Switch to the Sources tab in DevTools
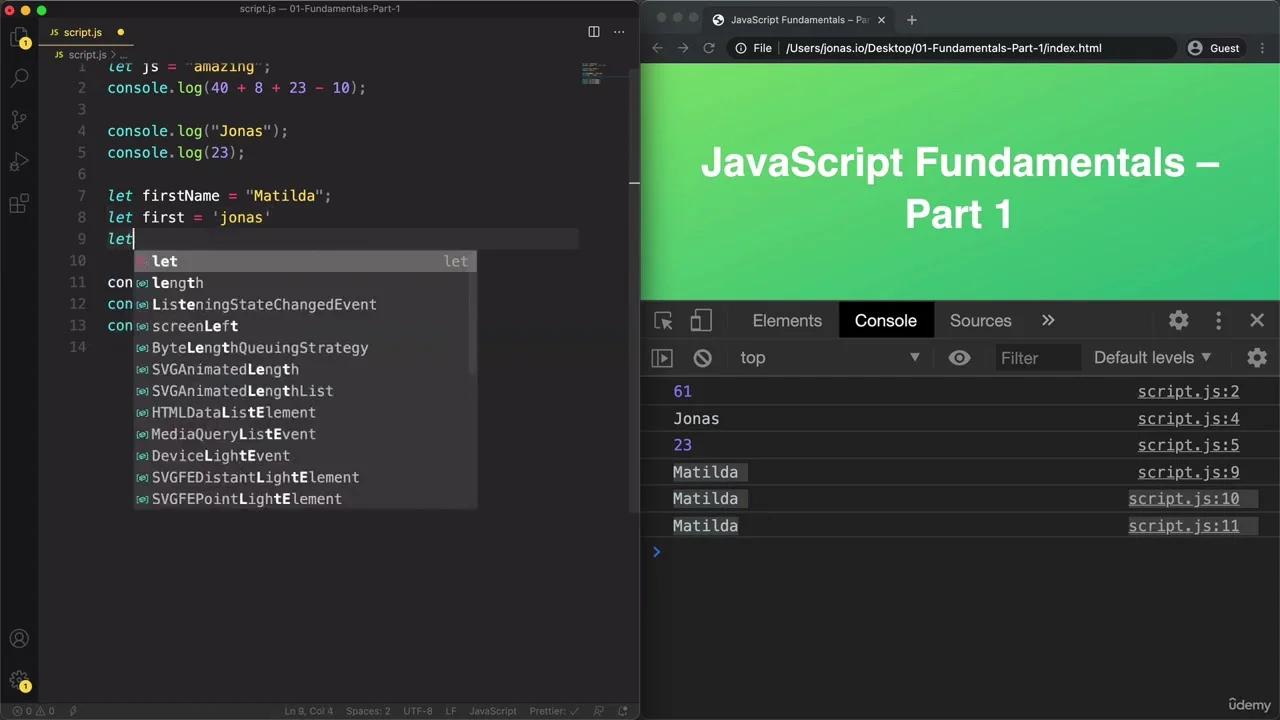 [980, 321]
